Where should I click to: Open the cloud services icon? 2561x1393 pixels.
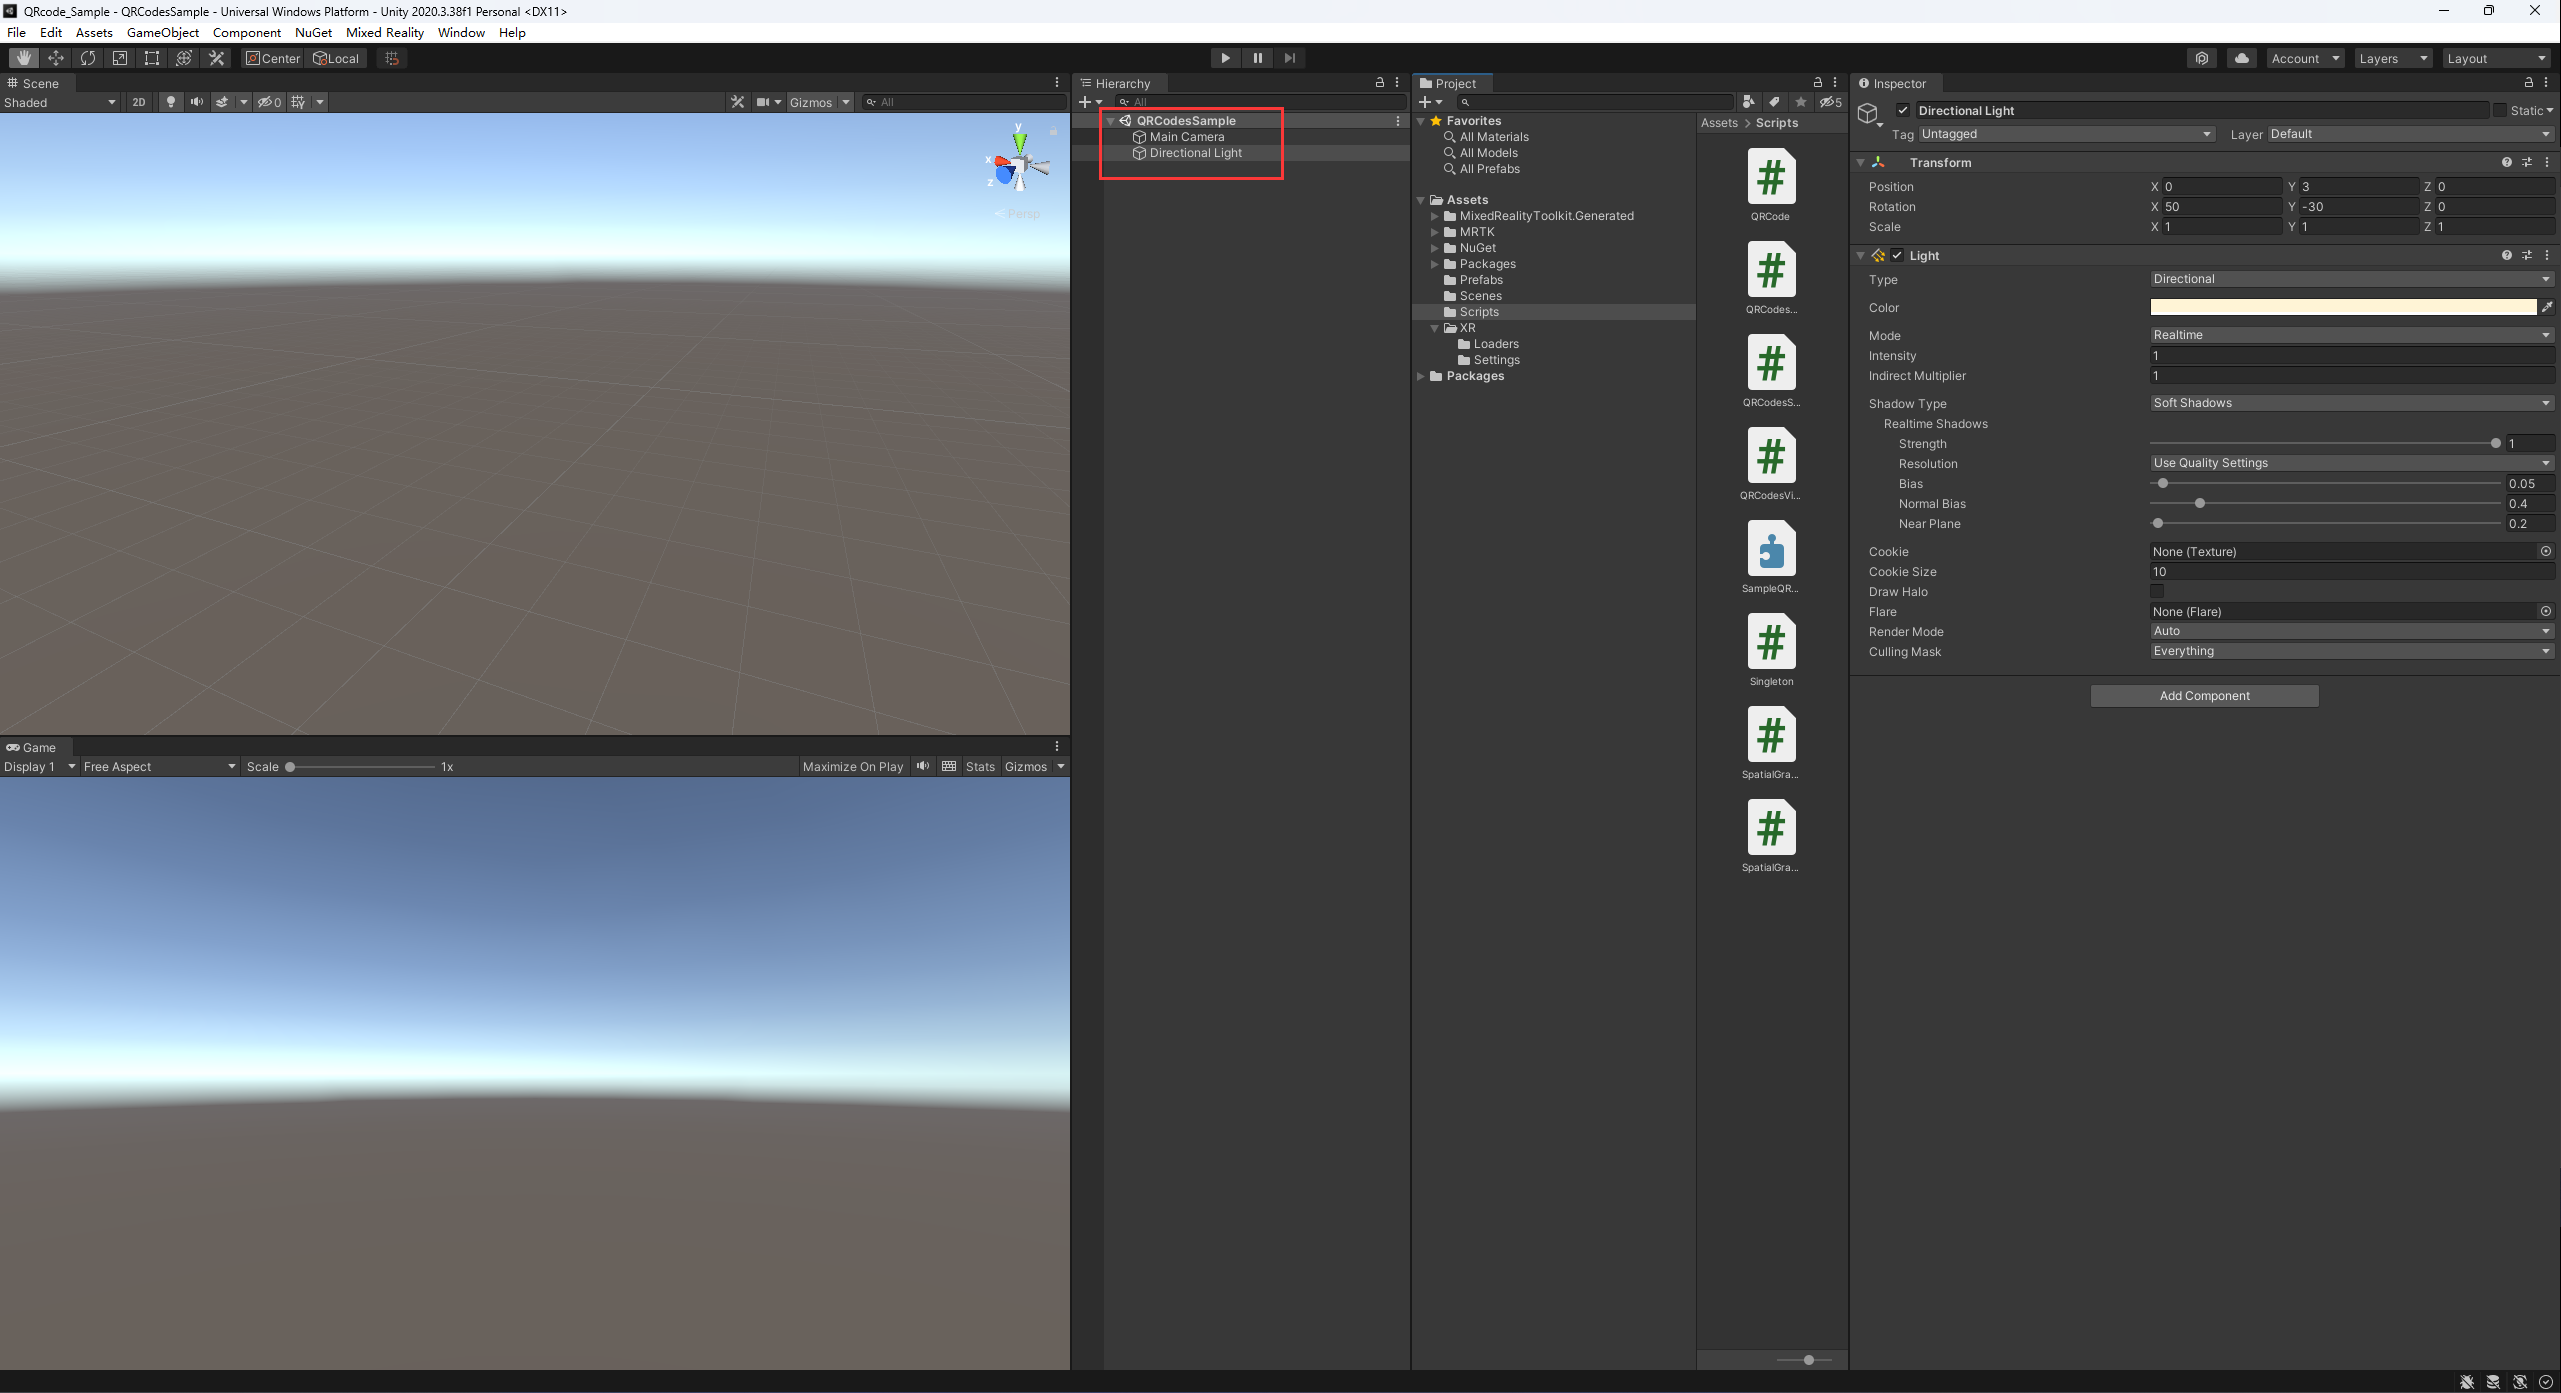pyautogui.click(x=2242, y=58)
